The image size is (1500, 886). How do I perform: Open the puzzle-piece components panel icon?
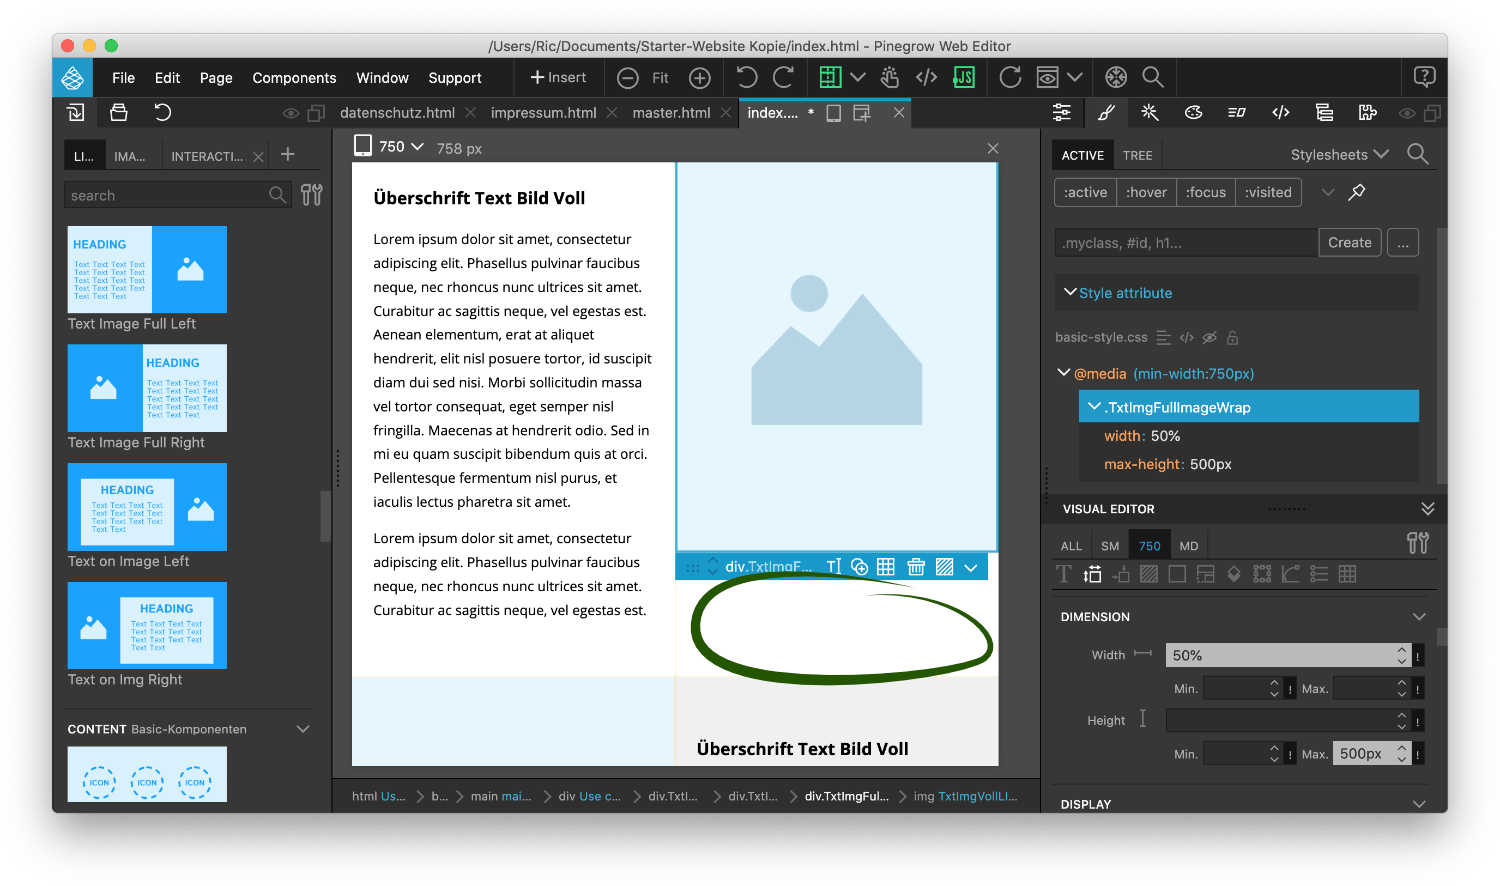(1368, 113)
